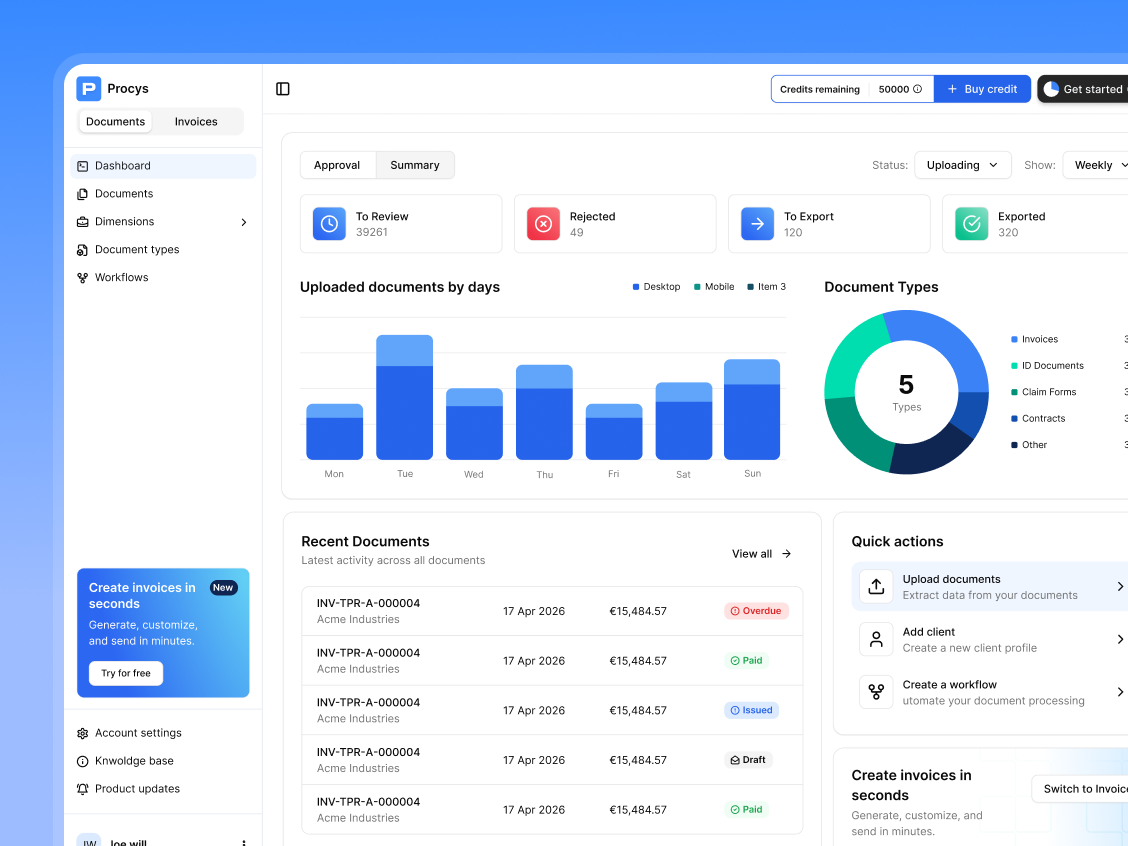This screenshot has height=846, width=1128.
Task: Switch to the Invoices mode tab
Action: (196, 122)
